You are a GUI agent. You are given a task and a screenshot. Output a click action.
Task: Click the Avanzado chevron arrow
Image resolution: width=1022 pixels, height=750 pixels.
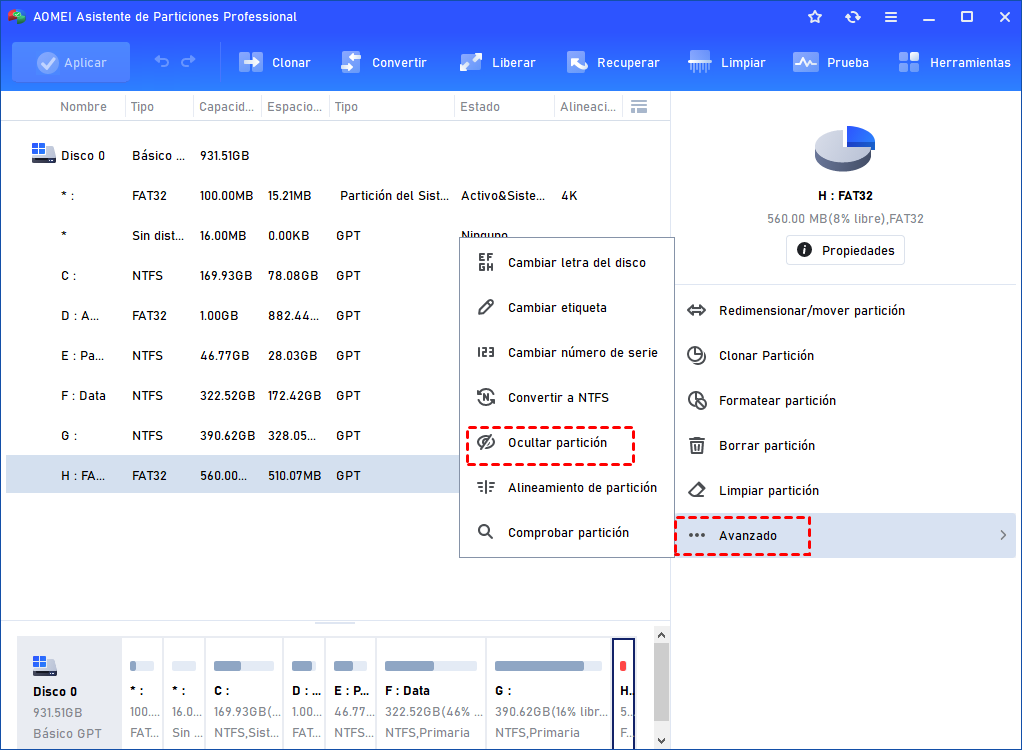pos(1003,536)
